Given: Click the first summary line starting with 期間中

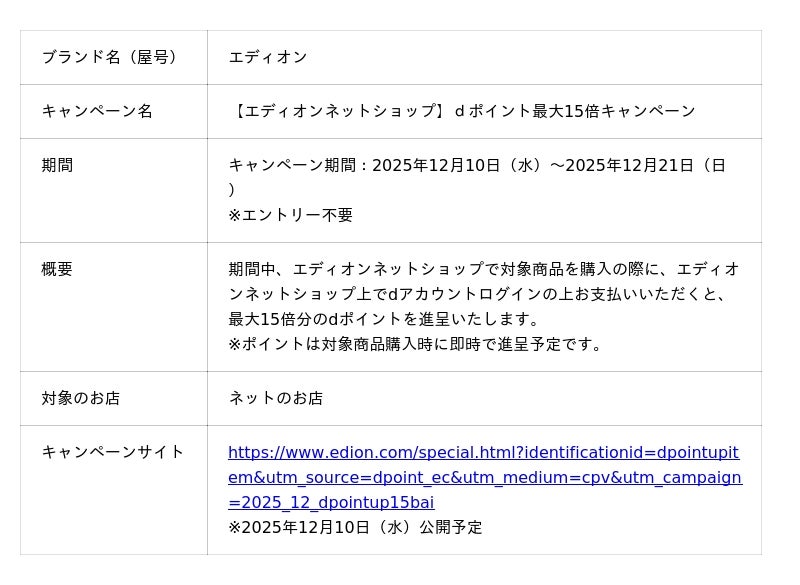Looking at the screenshot, I should pos(484,269).
